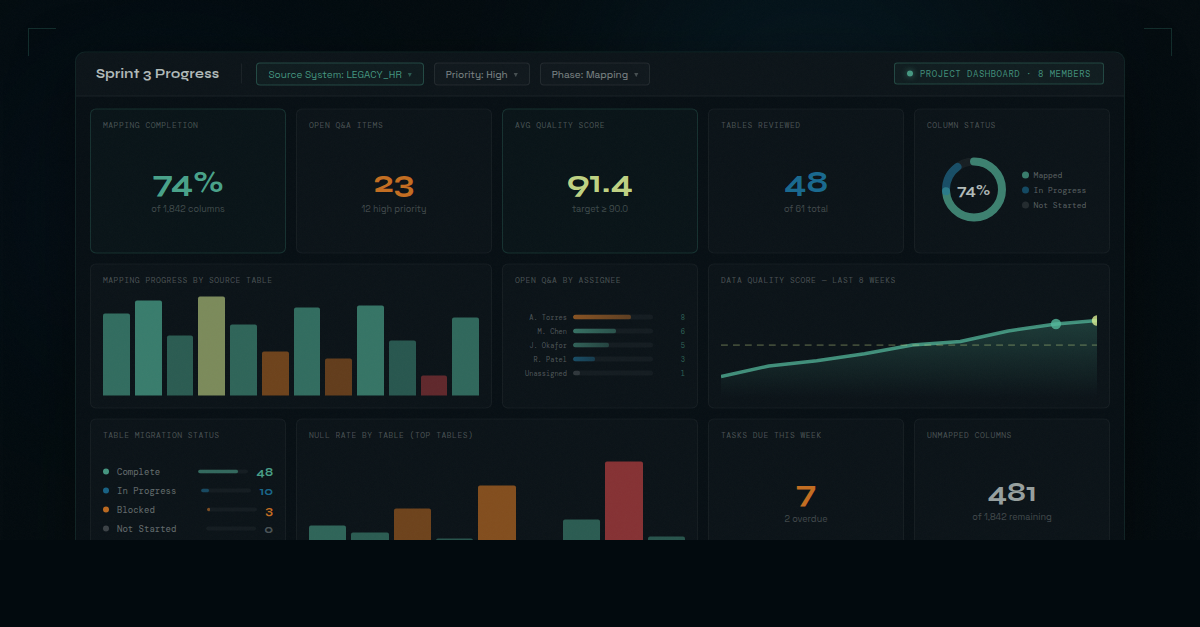Expand the Phase: Mapping dropdown
This screenshot has height=627, width=1200.
[x=594, y=73]
